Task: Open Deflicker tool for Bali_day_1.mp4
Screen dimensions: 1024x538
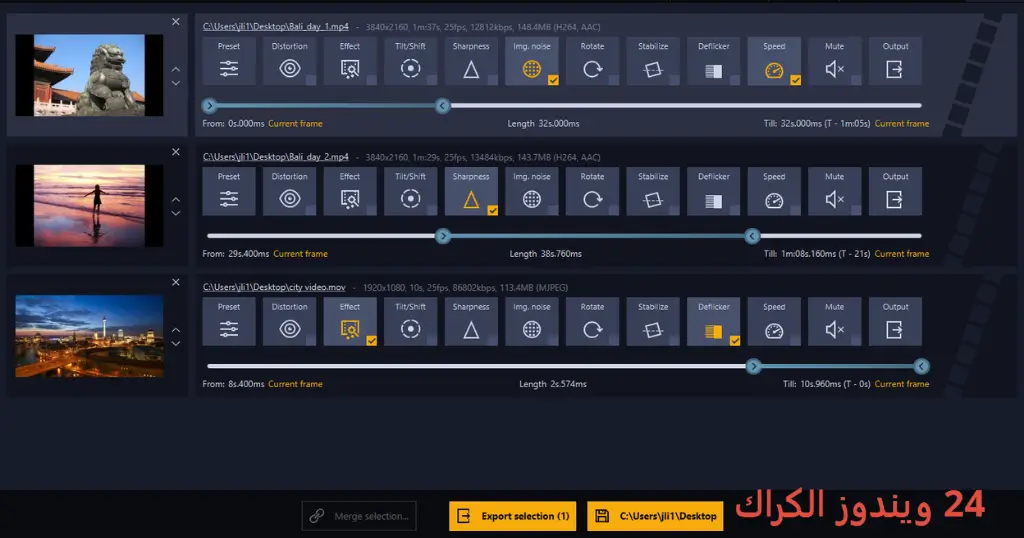Action: click(714, 61)
